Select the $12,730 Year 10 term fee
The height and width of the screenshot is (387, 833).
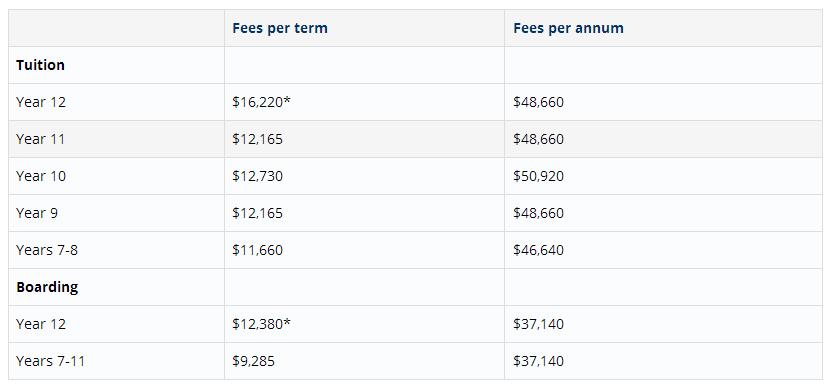coord(257,176)
